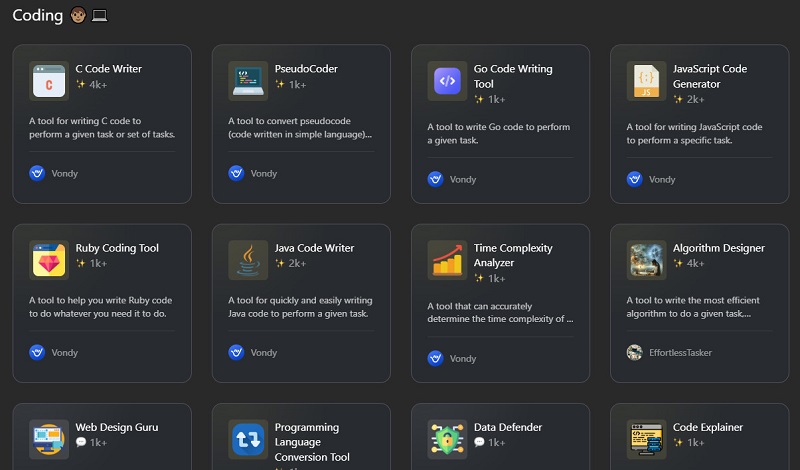Click the Coding section heading
This screenshot has width=800, height=470.
(37, 16)
